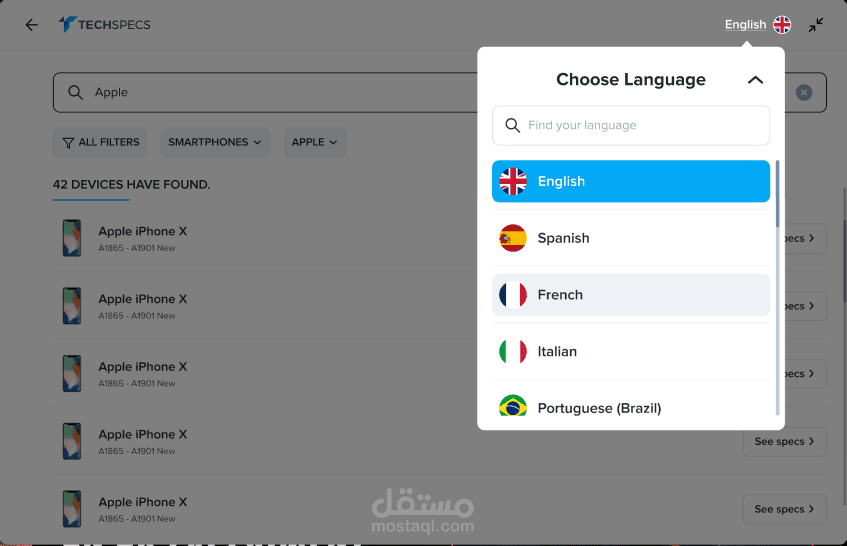The width and height of the screenshot is (847, 546).
Task: Click the Brazil flag icon
Action: coord(513,406)
